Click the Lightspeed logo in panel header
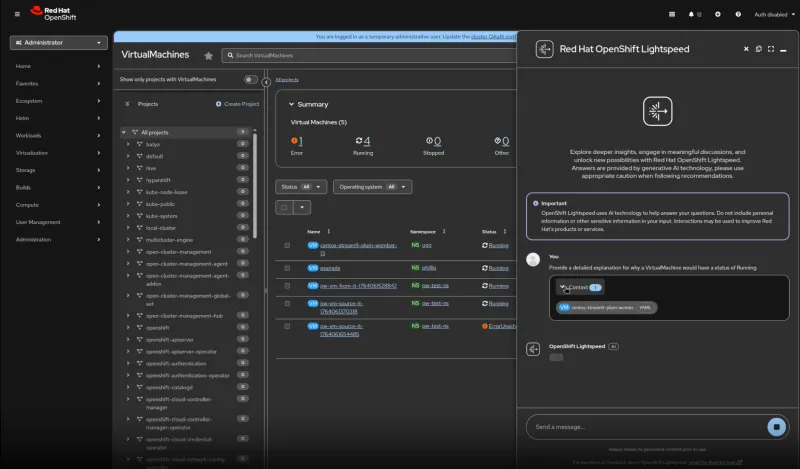Screen dimensions: 800x469 (x=544, y=49)
